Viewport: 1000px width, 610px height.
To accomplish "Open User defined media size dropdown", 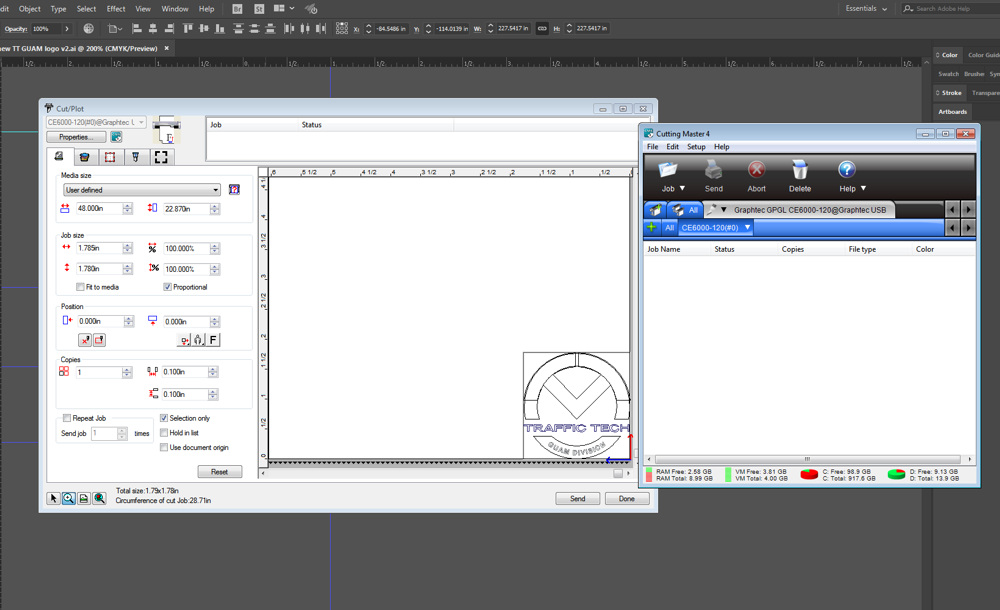I will pyautogui.click(x=142, y=190).
